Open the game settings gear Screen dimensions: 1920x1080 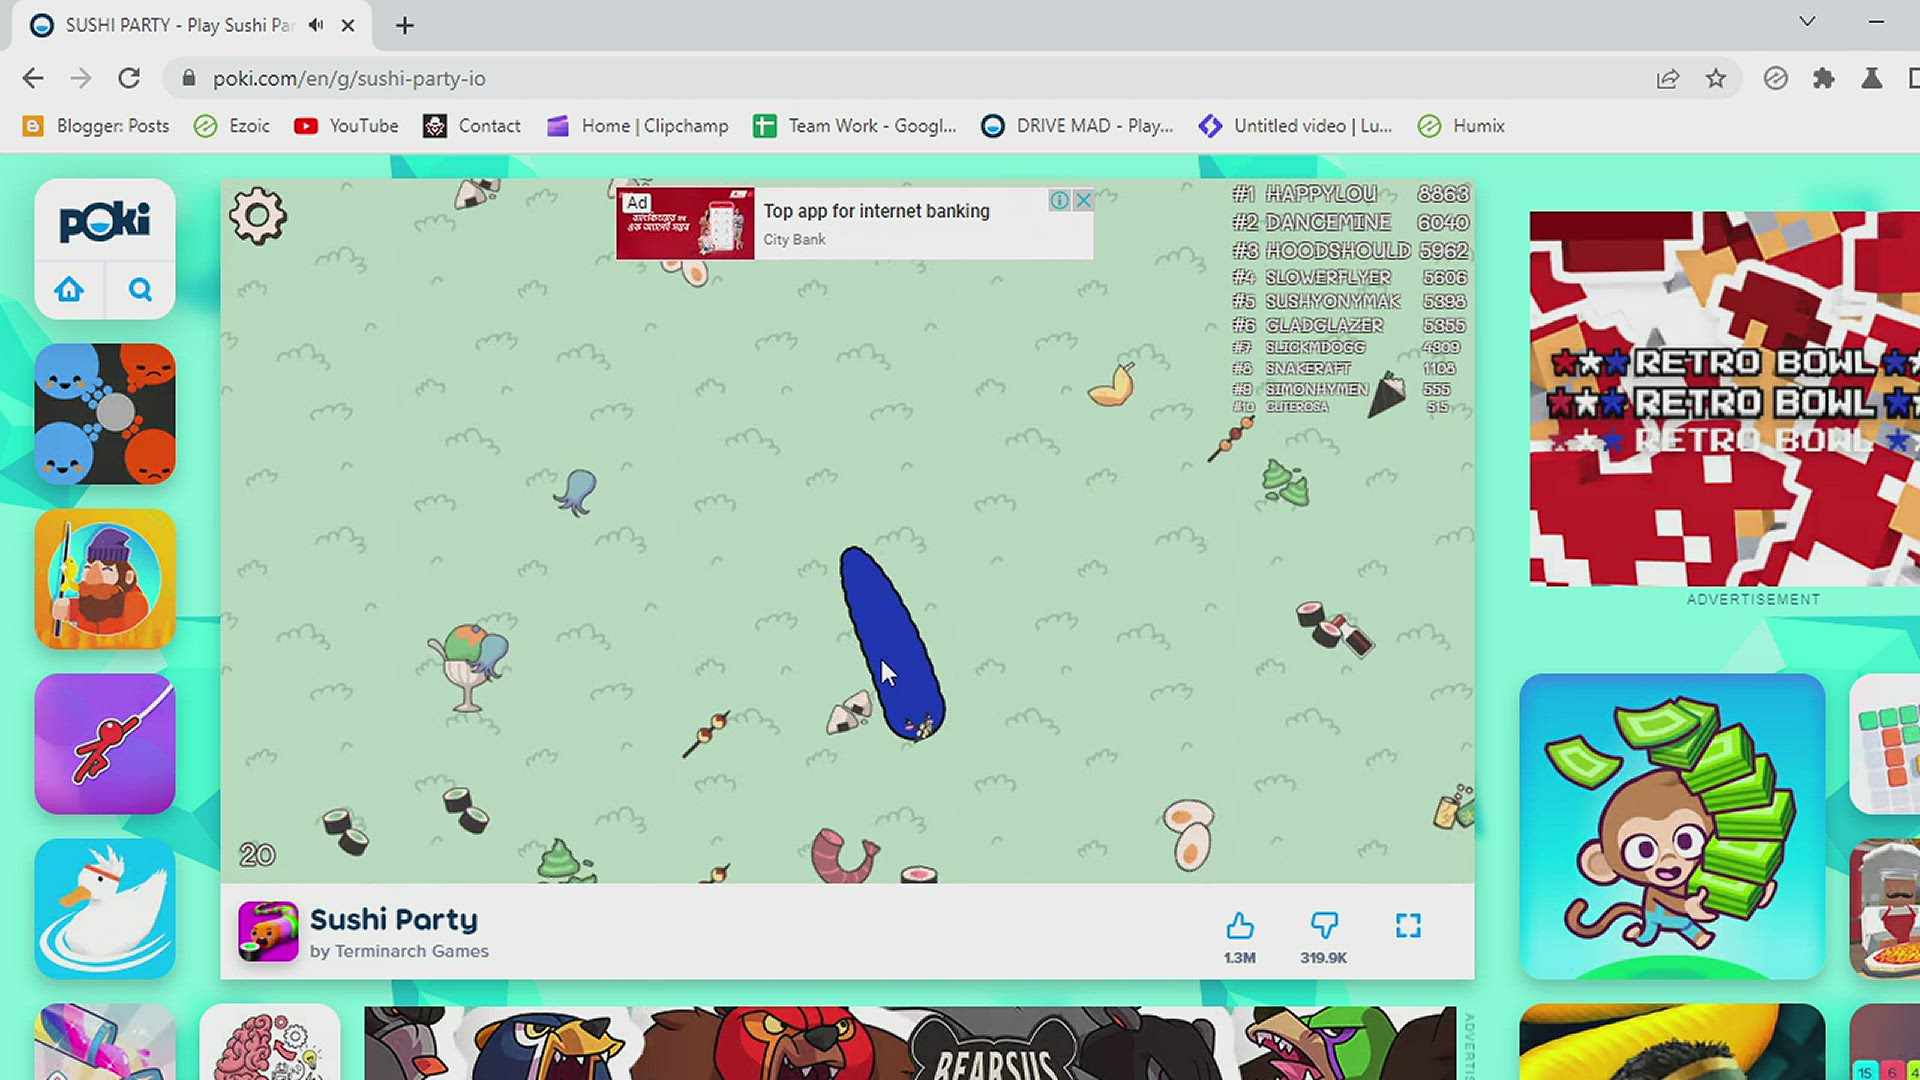click(x=258, y=215)
